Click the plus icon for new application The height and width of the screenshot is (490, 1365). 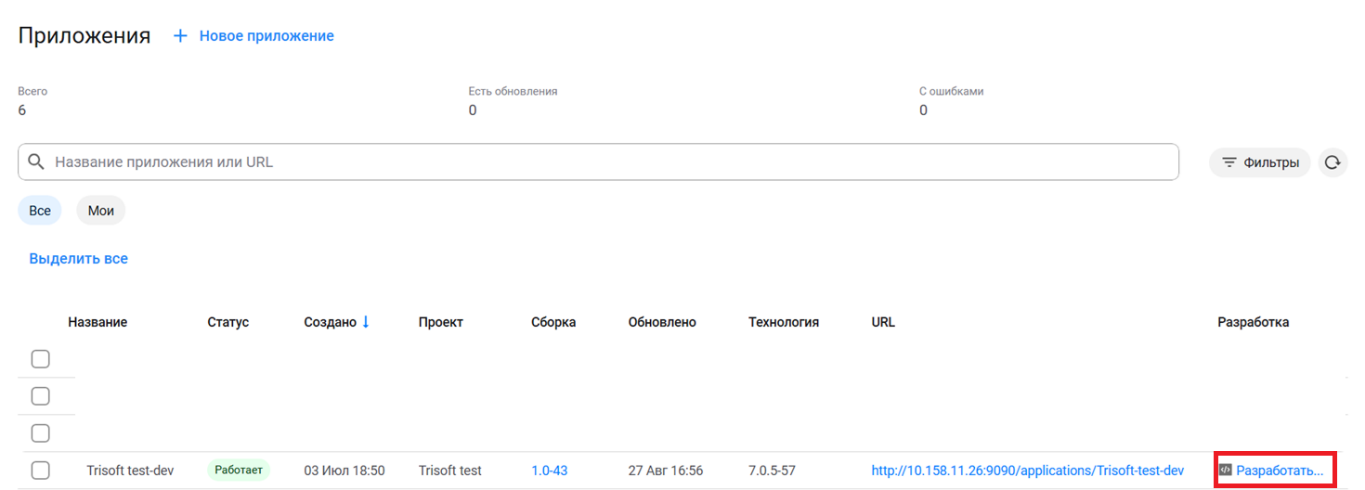pos(180,36)
